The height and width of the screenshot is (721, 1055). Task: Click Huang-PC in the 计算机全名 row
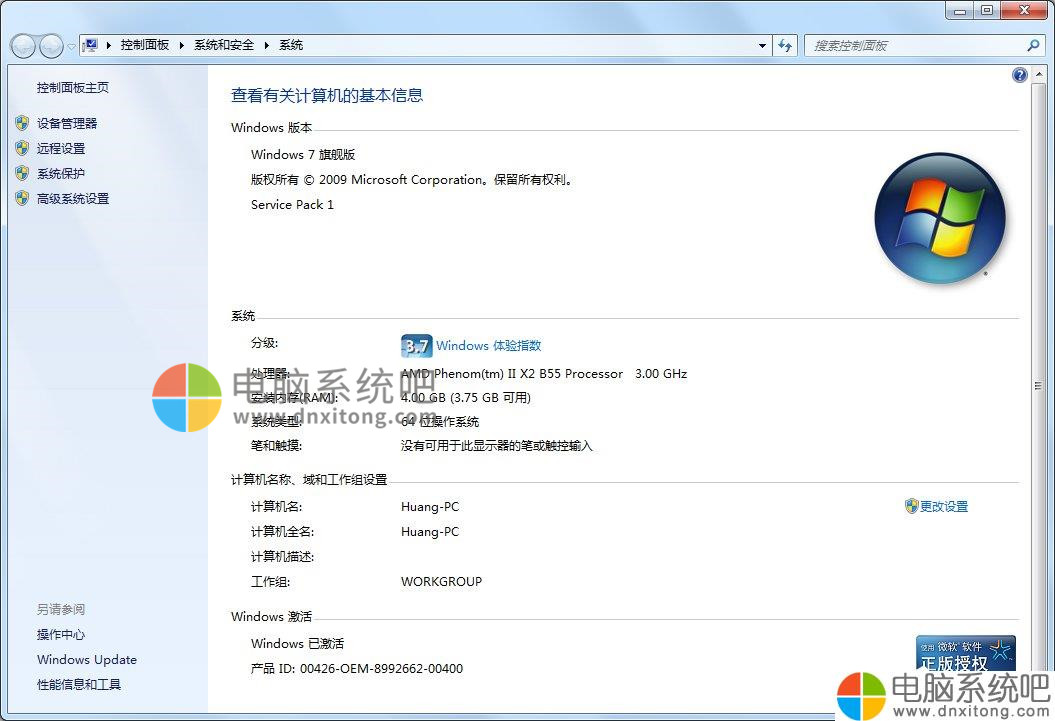[430, 531]
